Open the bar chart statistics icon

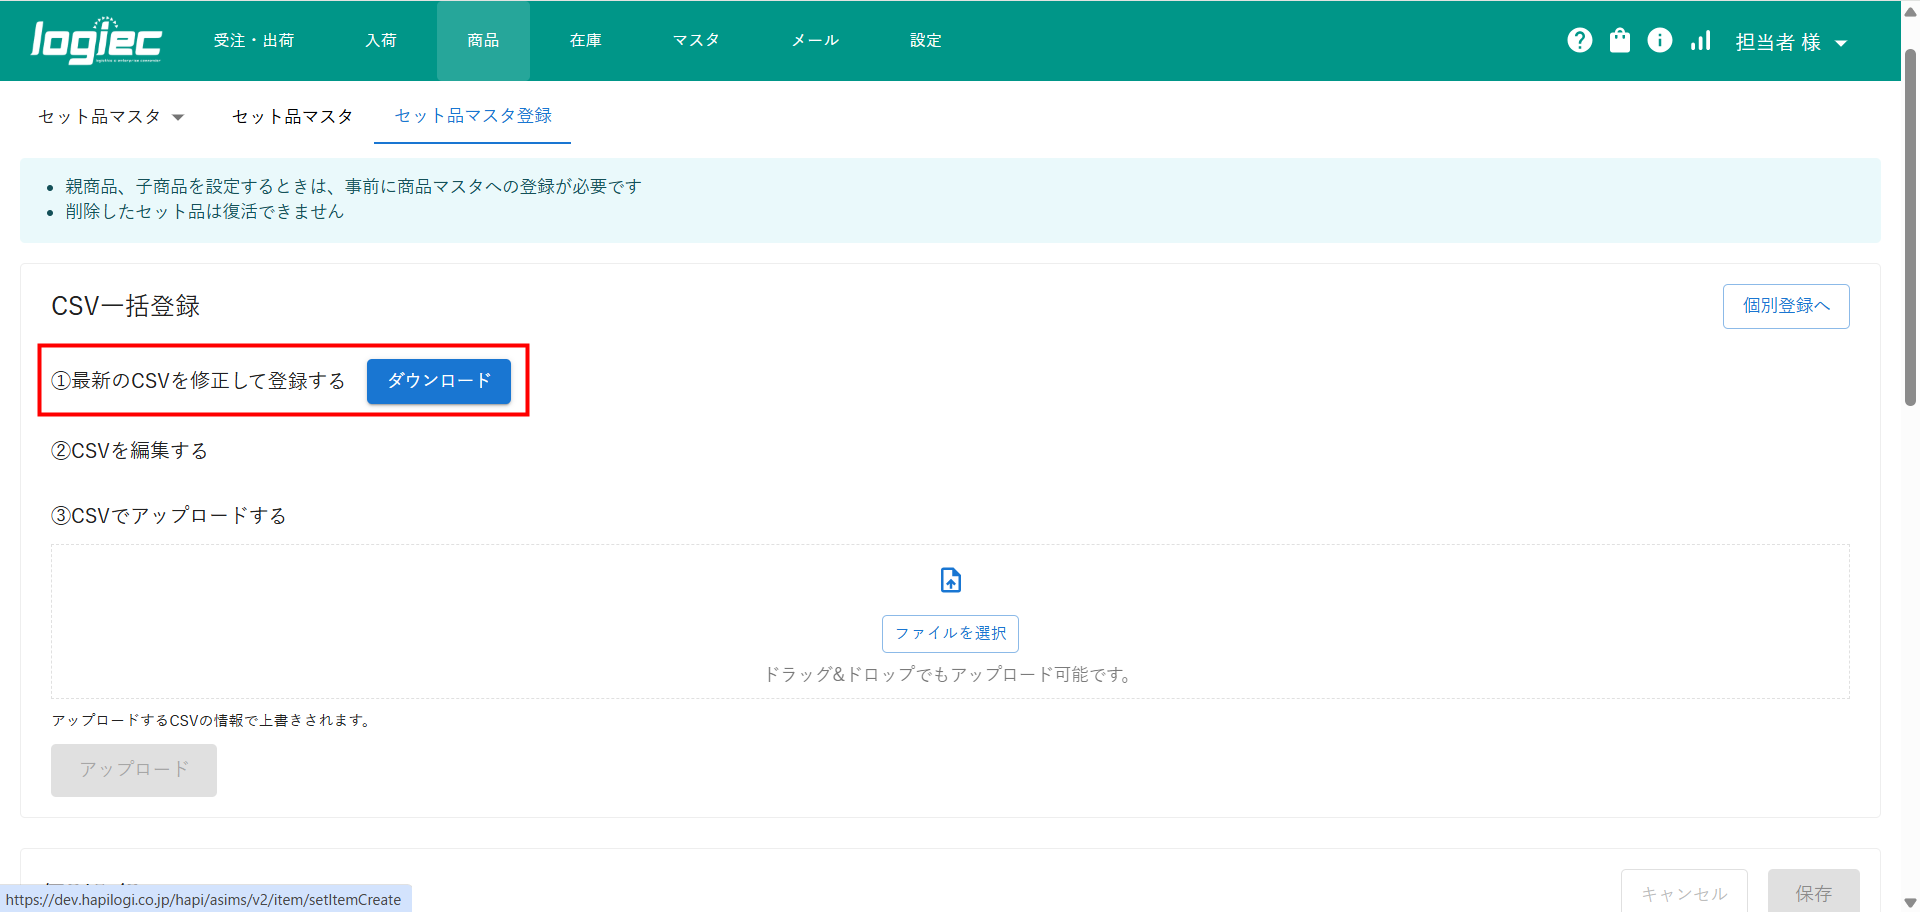1700,40
